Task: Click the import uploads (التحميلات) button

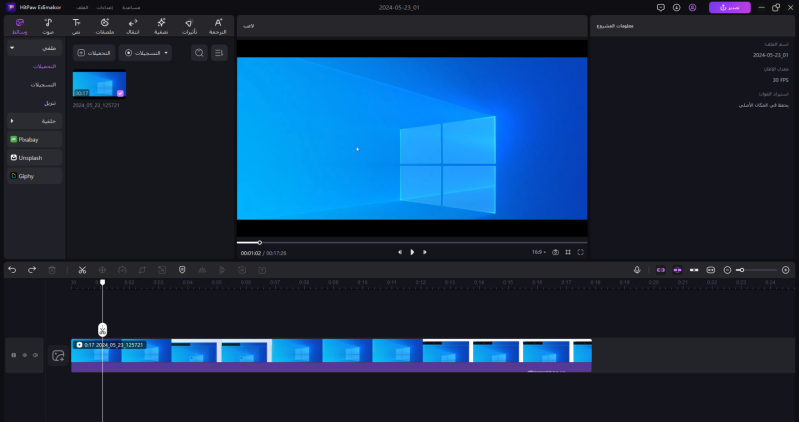Action: point(94,53)
